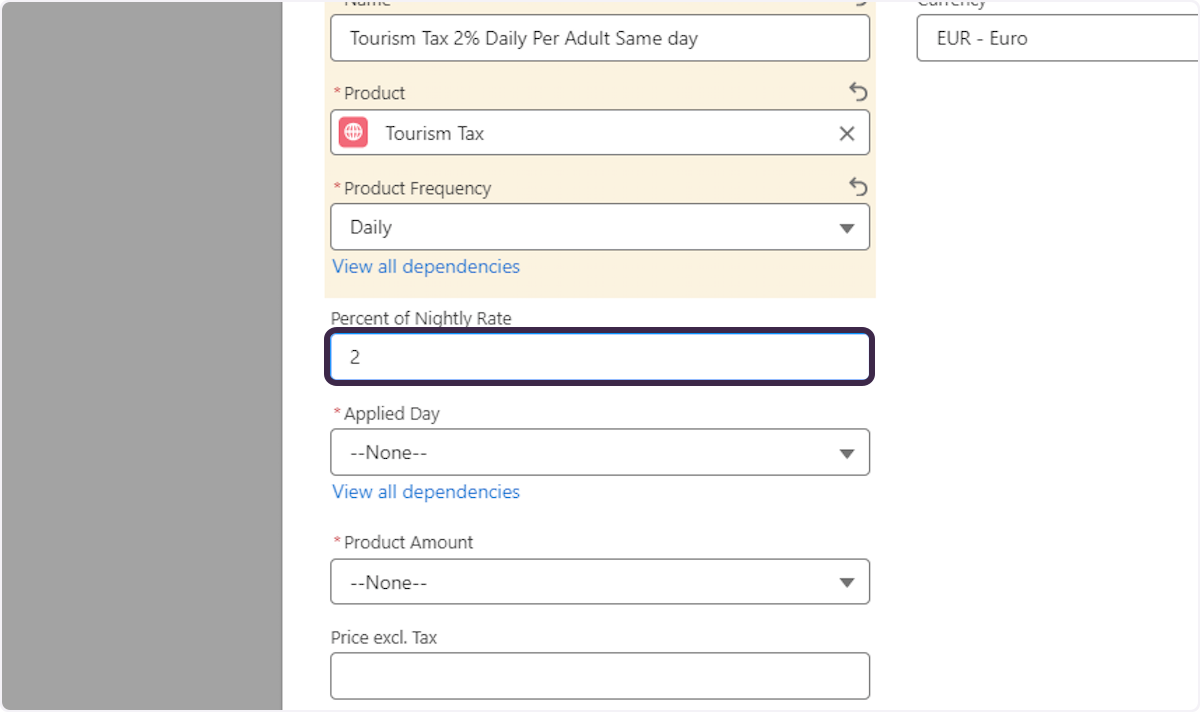Click the Price excl. Tax label
The image size is (1200, 712).
384,637
